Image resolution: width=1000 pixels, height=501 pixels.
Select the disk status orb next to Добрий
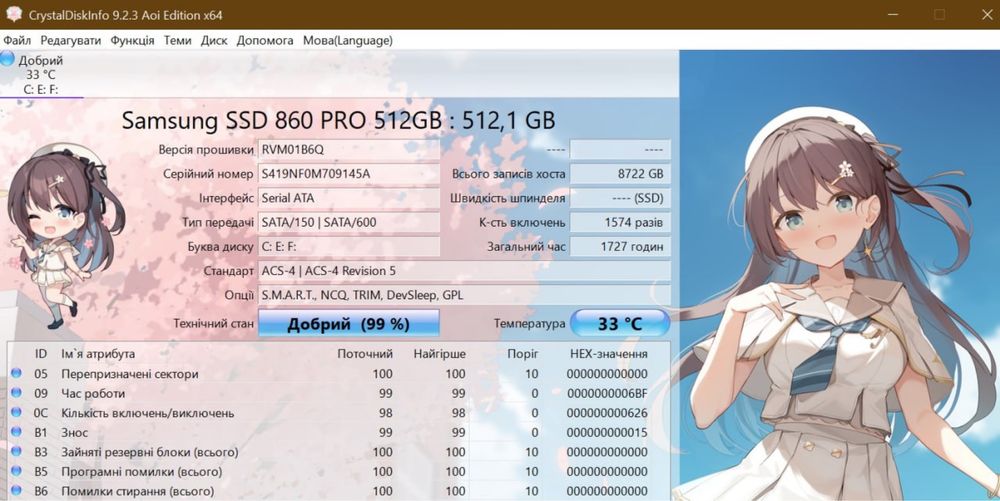coord(8,59)
